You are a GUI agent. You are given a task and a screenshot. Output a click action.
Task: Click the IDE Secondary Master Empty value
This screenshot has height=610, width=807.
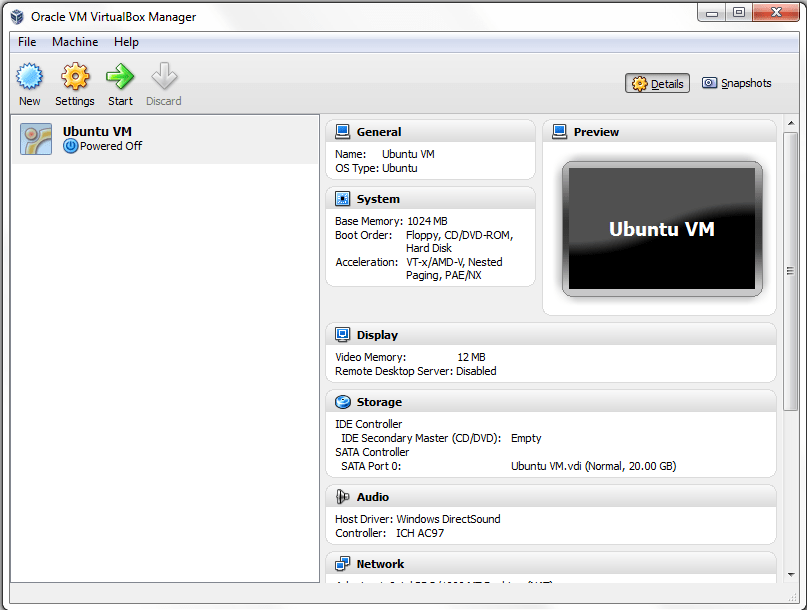point(526,438)
